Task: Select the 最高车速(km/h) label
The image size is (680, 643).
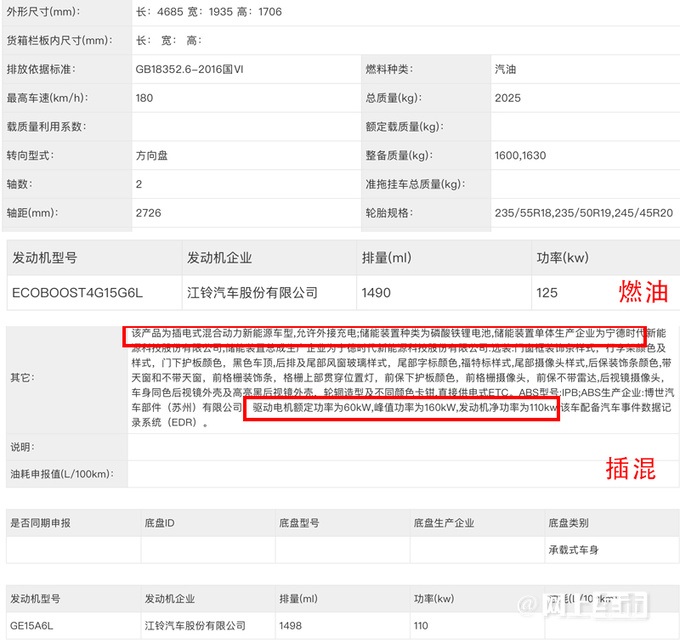Action: (x=47, y=98)
